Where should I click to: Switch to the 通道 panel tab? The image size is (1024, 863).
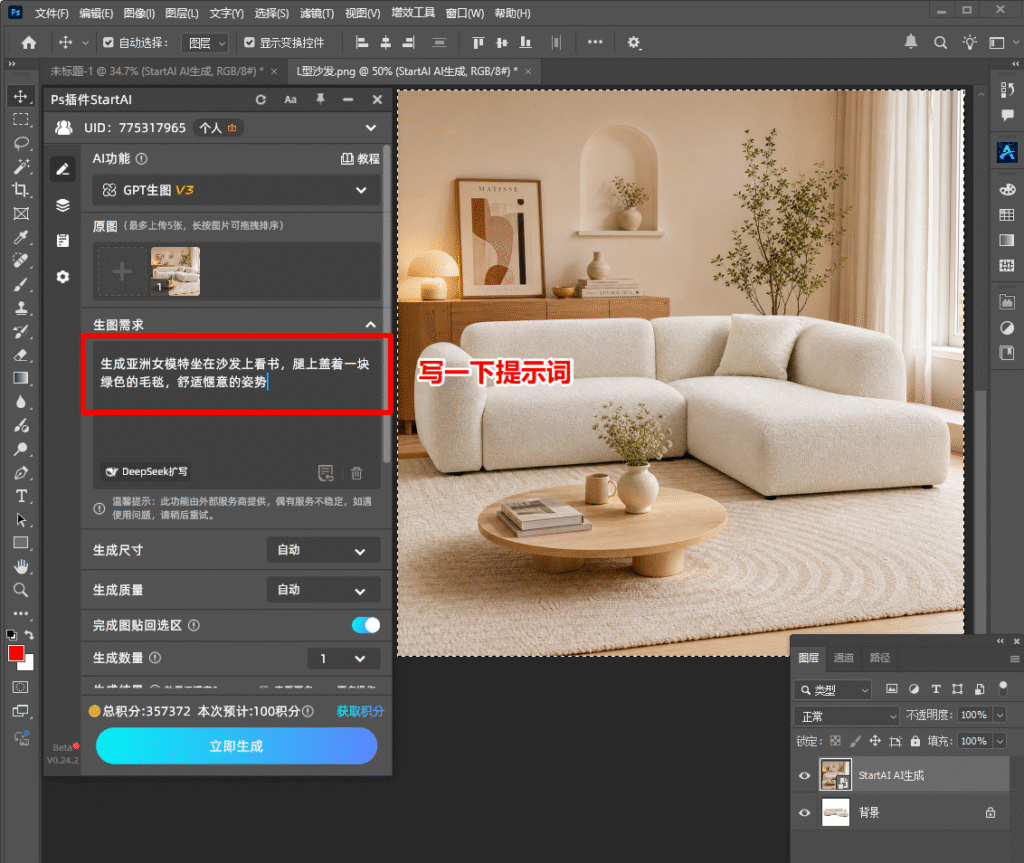844,658
